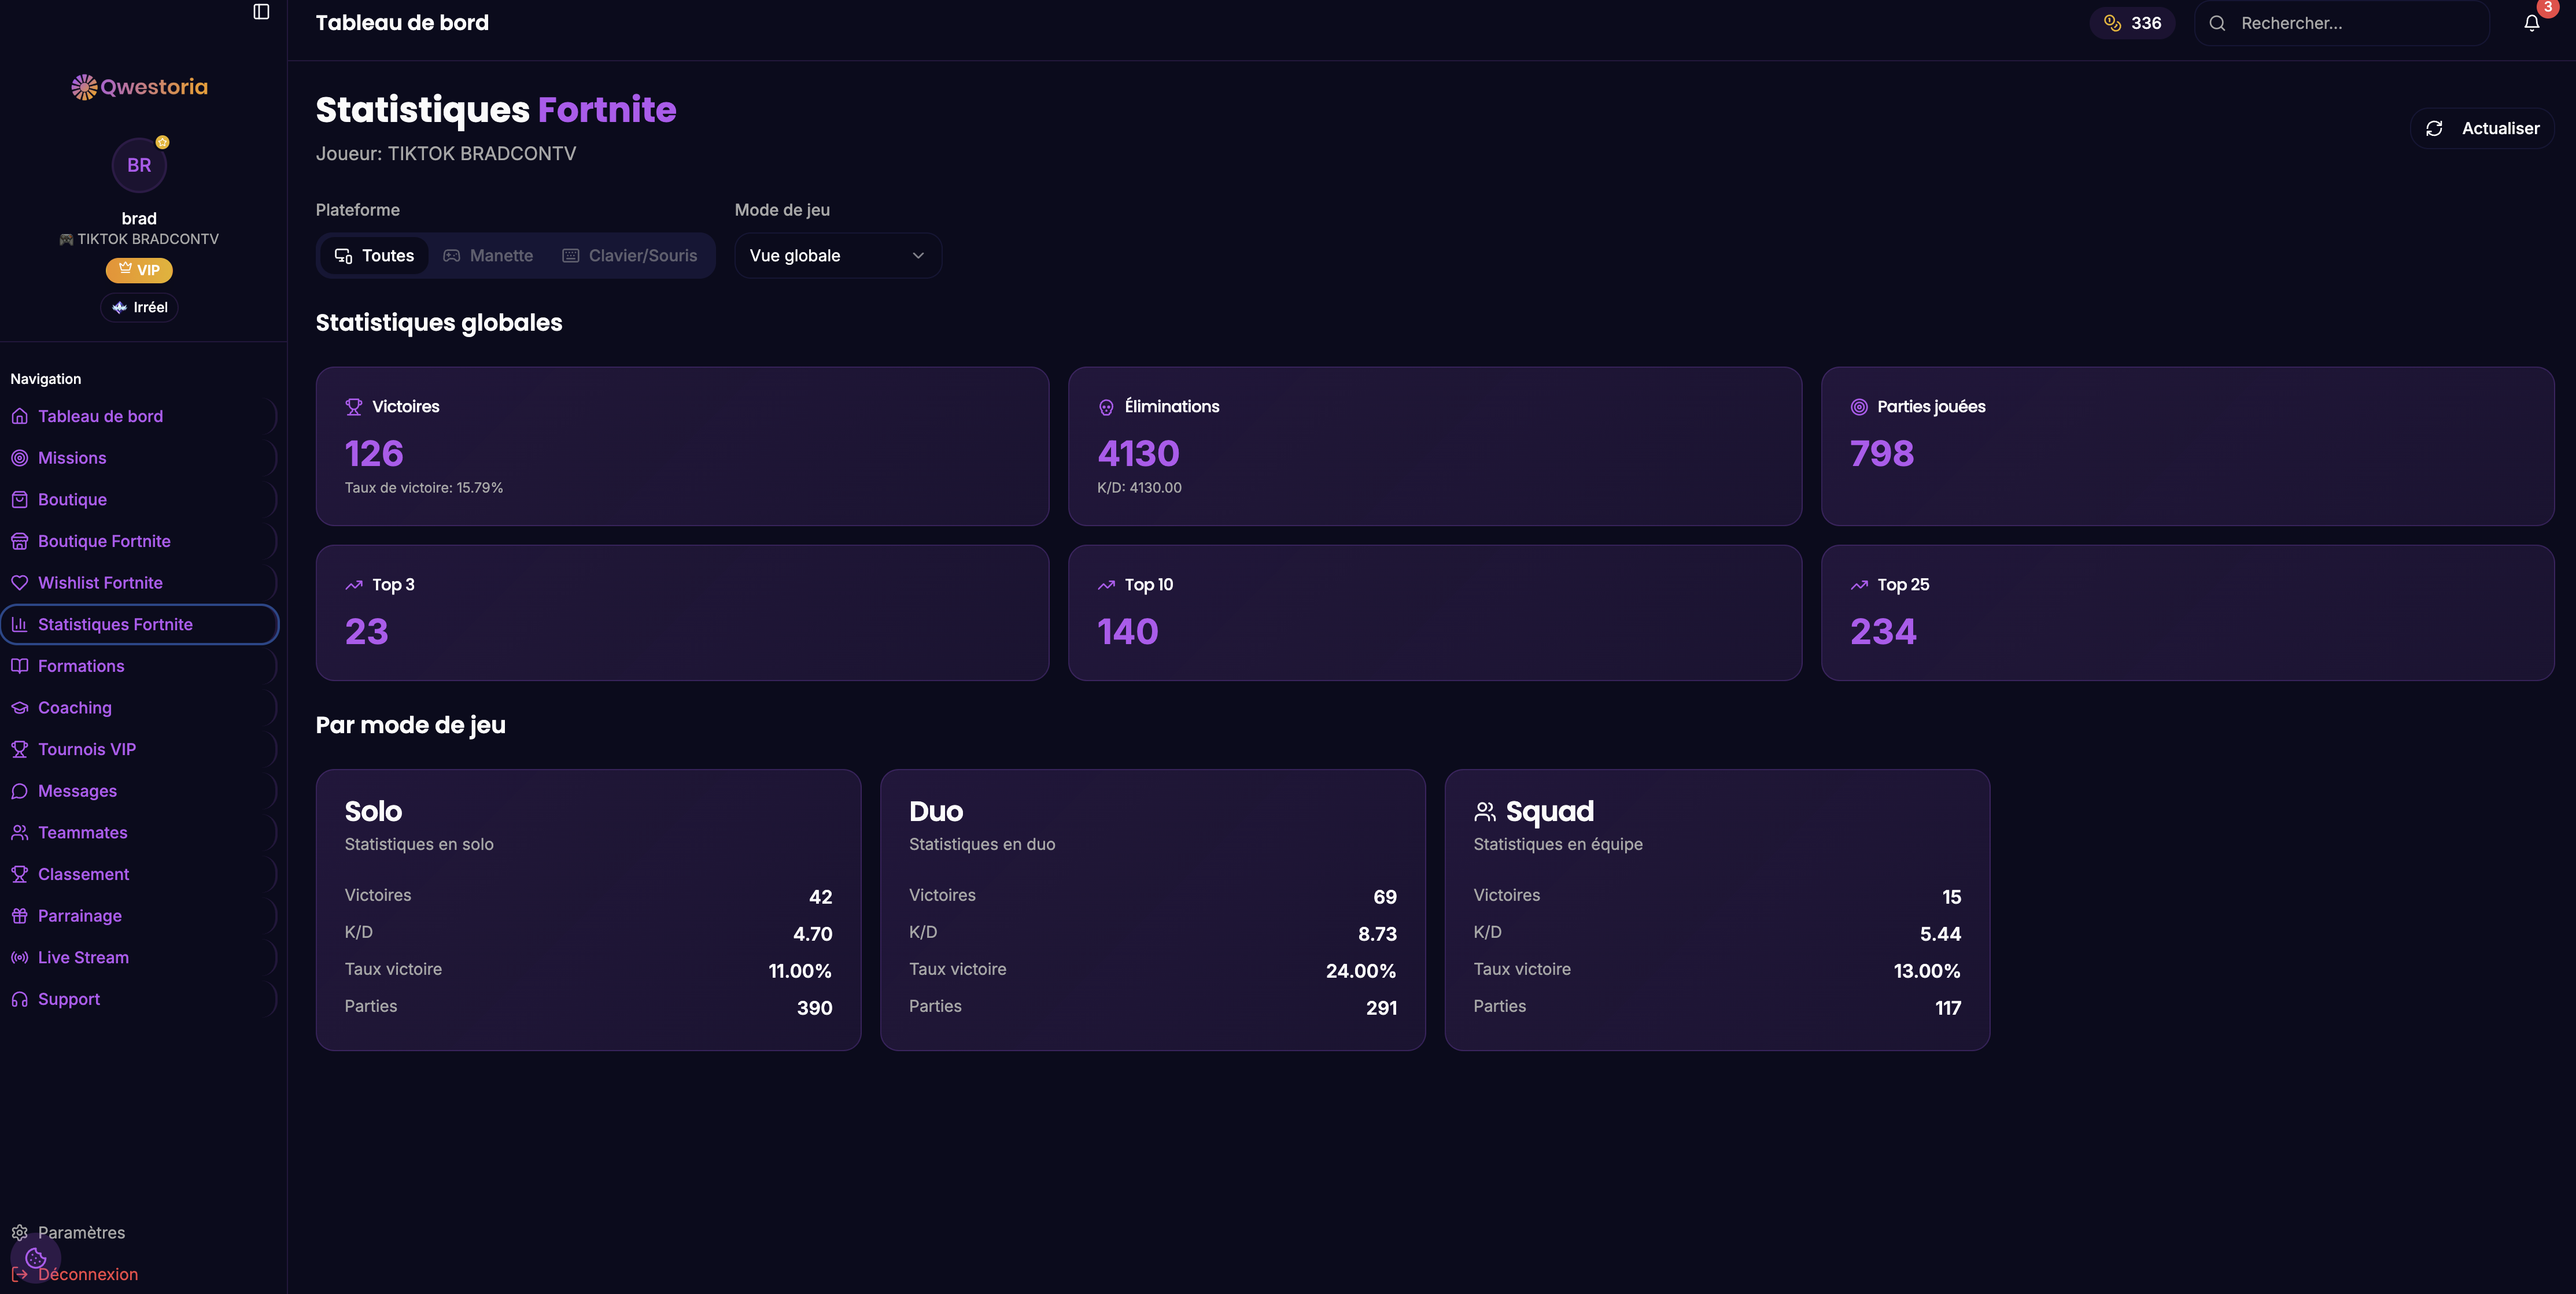Open Messages in the sidebar
2576x1294 pixels.
[139, 791]
